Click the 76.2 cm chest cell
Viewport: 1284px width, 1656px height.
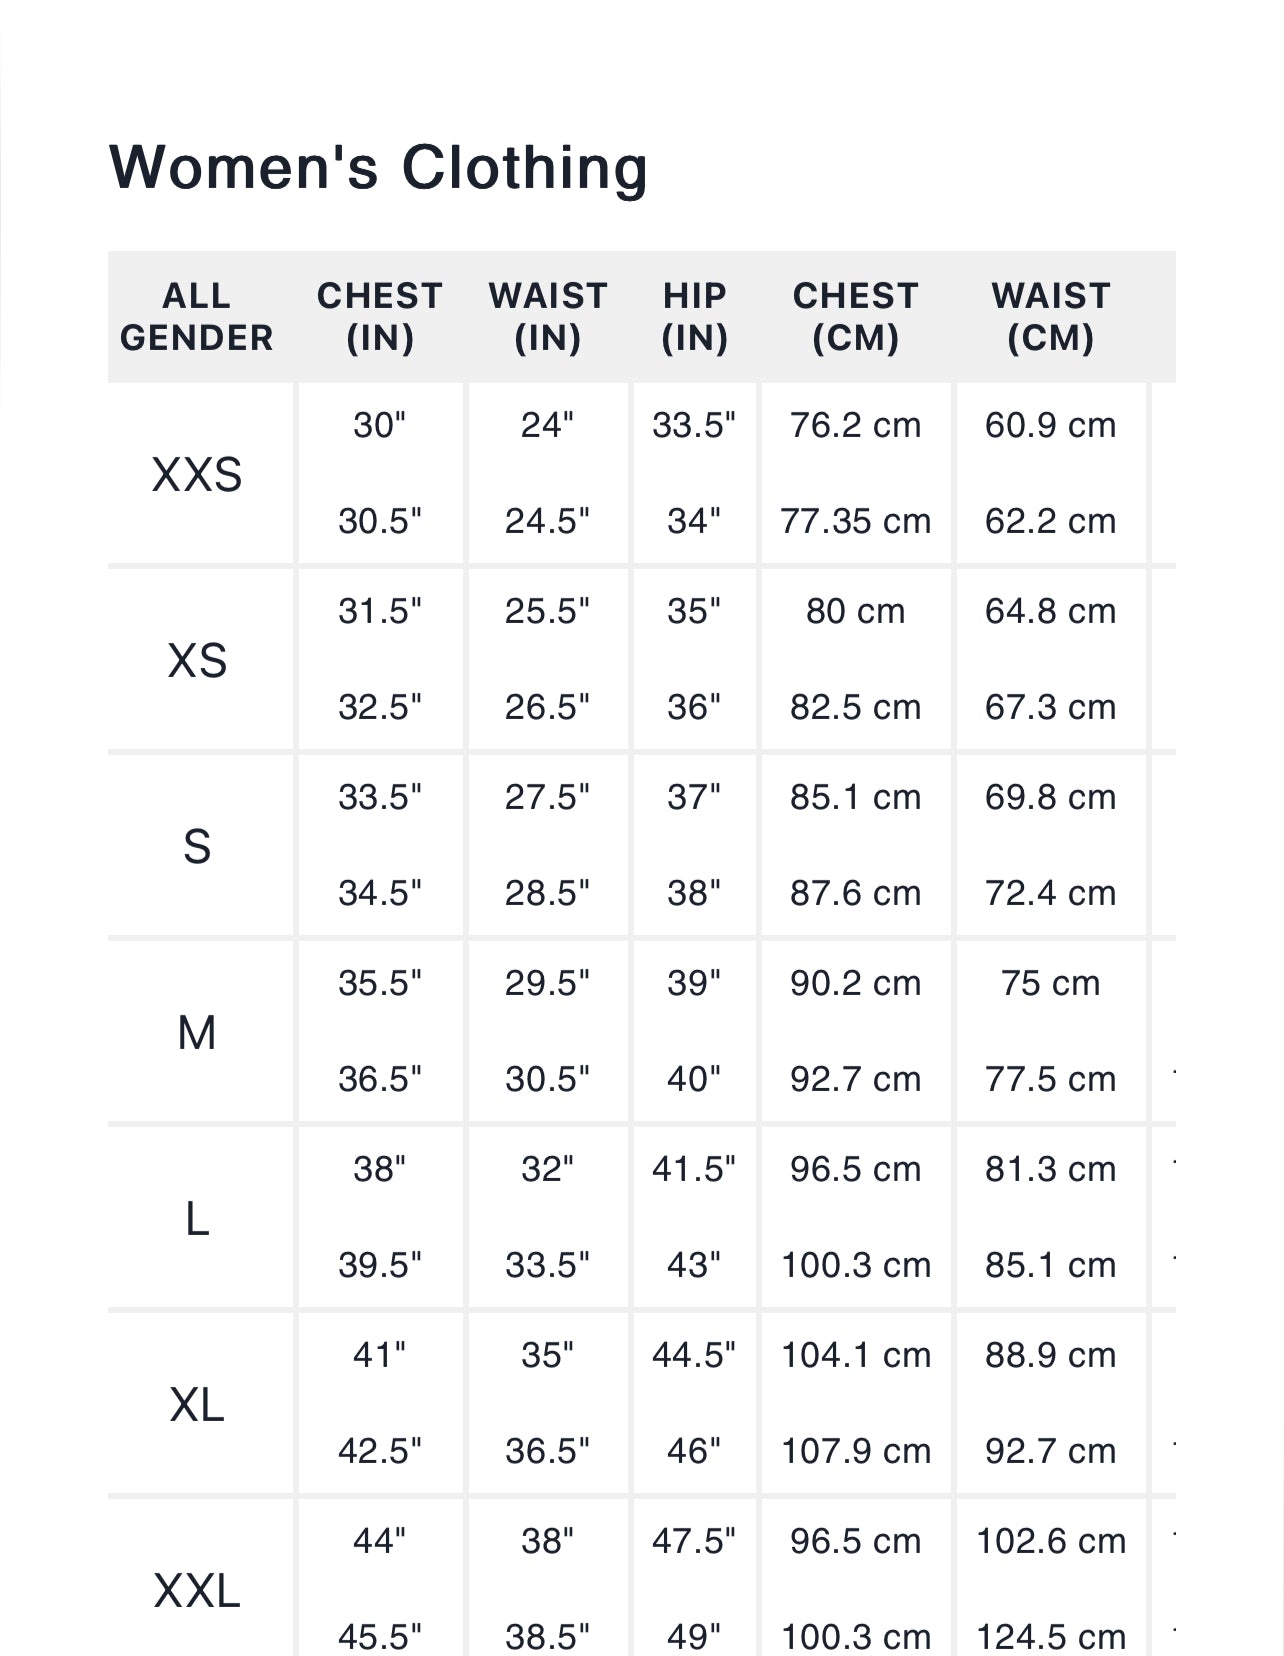click(855, 425)
